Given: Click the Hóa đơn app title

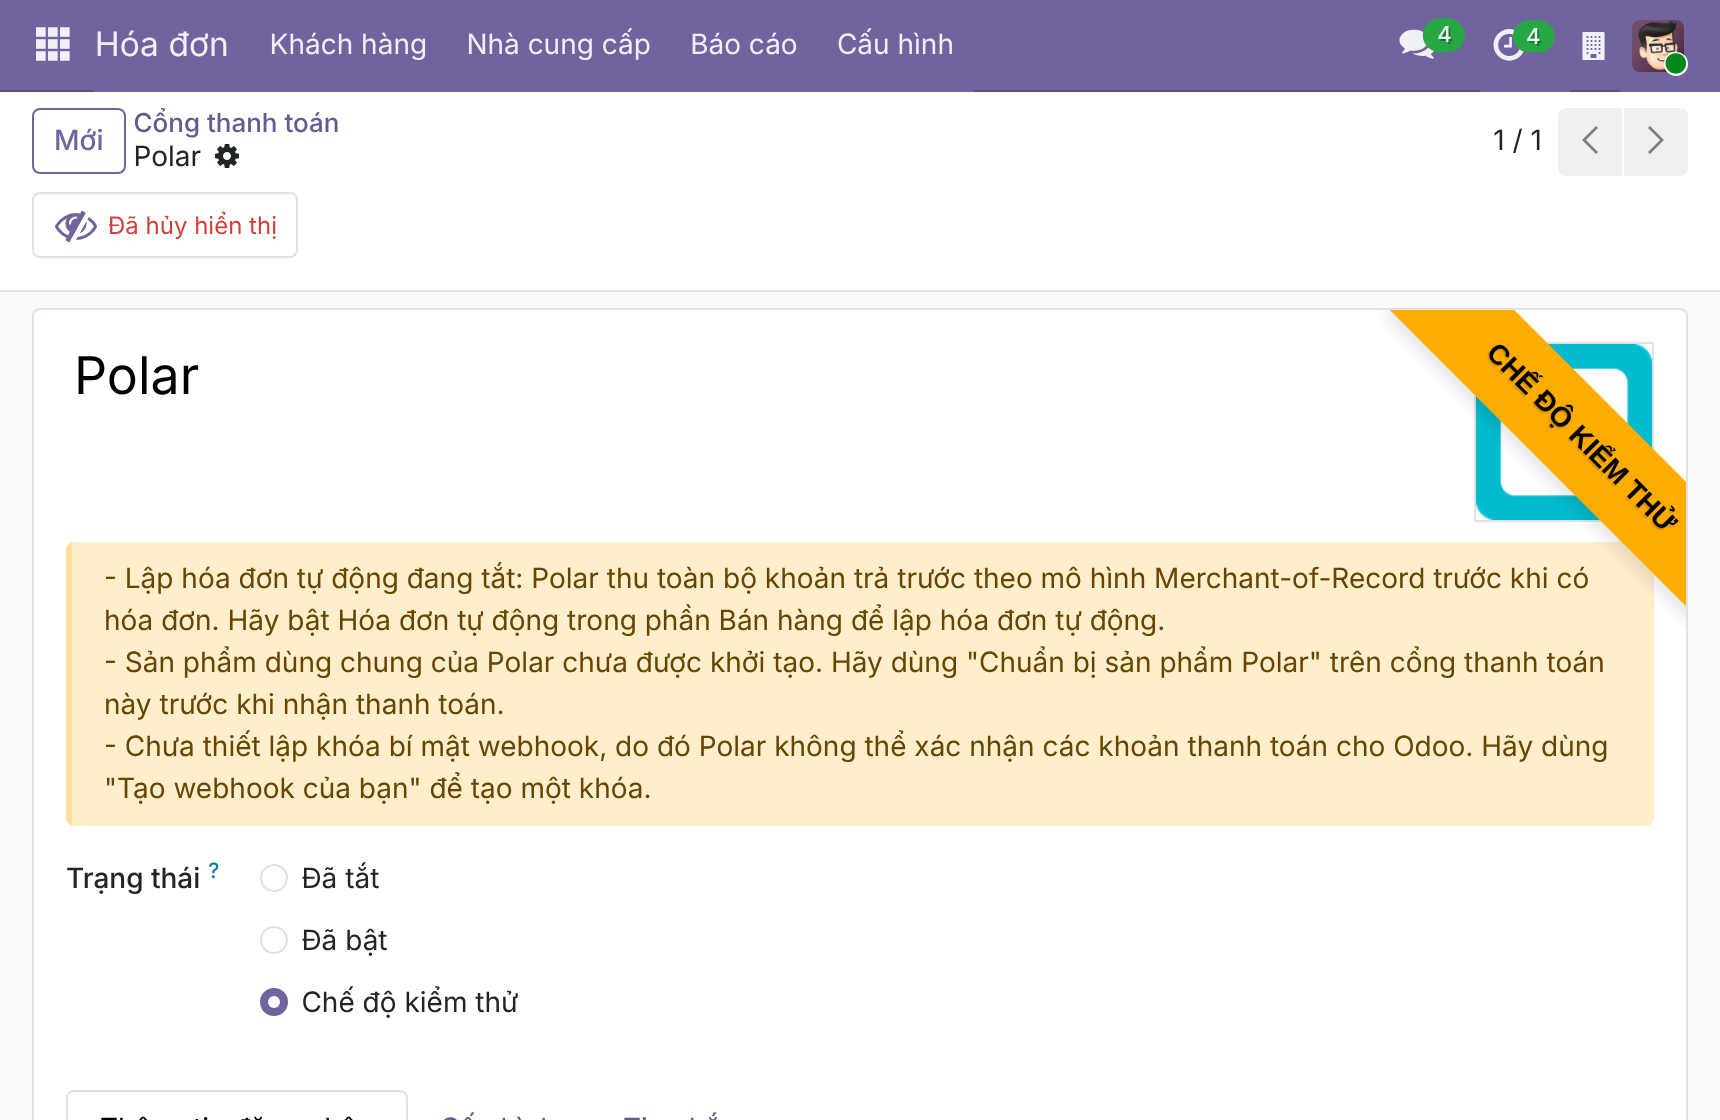Looking at the screenshot, I should 162,45.
